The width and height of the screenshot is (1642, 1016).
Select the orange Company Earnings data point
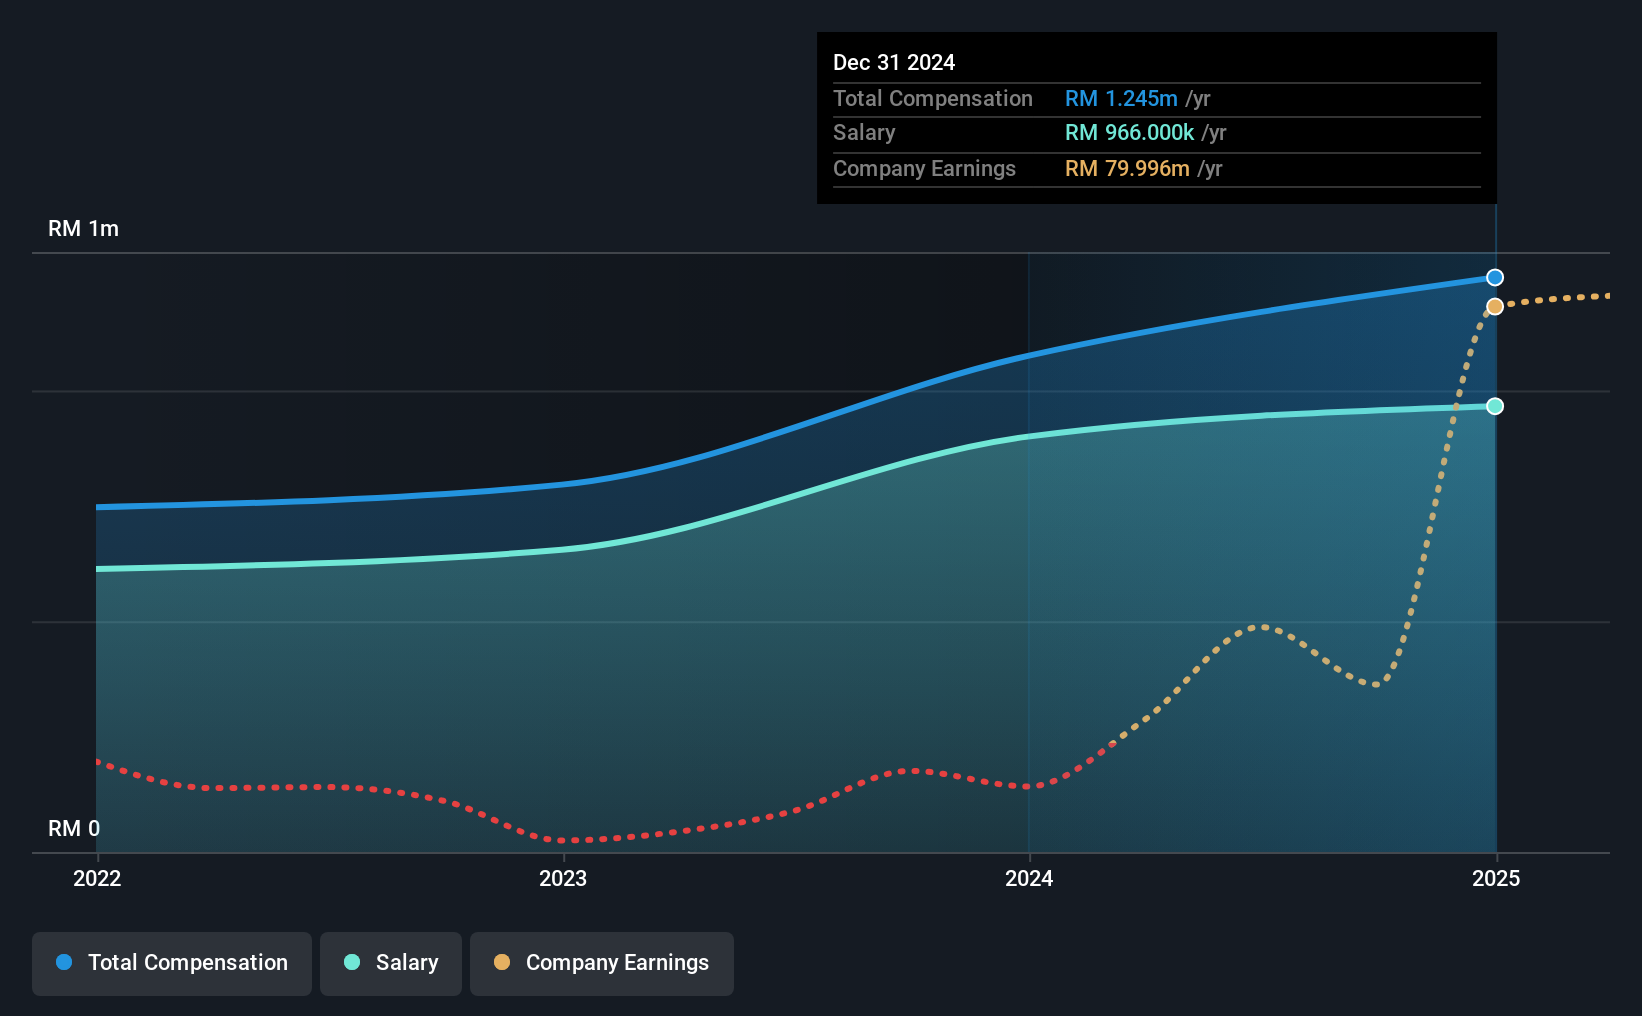click(1495, 307)
